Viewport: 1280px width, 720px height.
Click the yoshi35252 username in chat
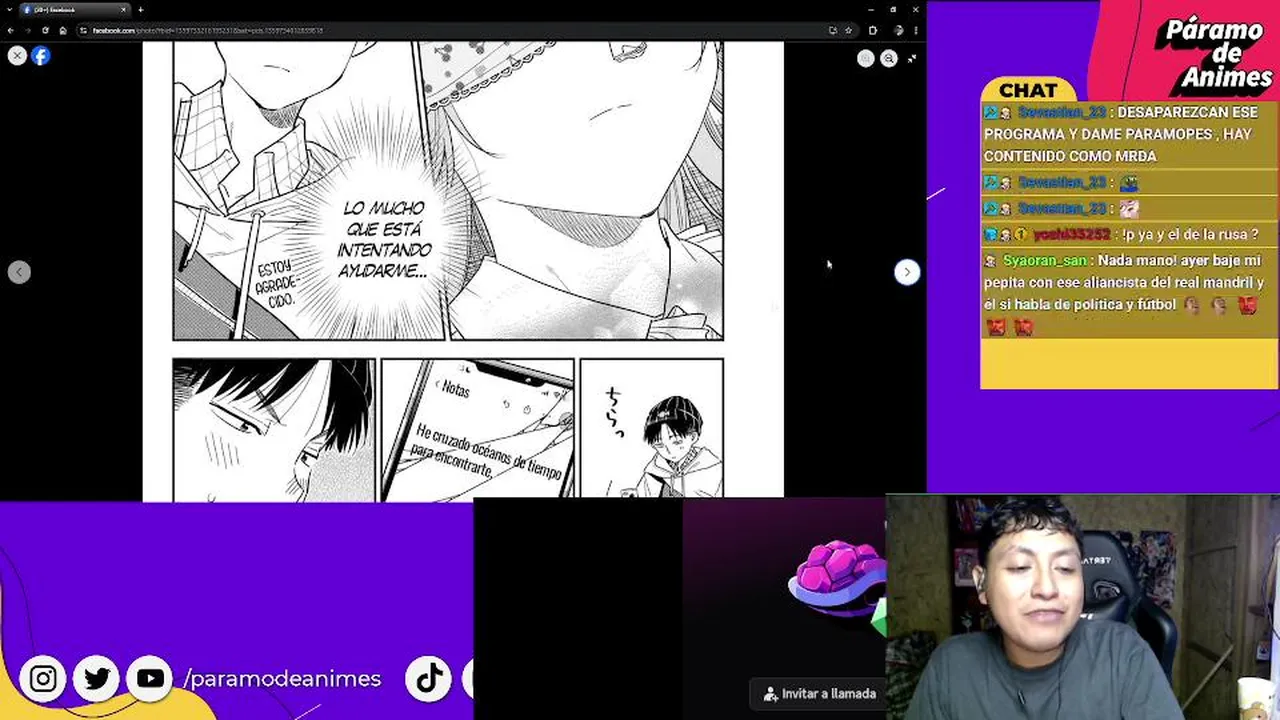(x=1072, y=234)
